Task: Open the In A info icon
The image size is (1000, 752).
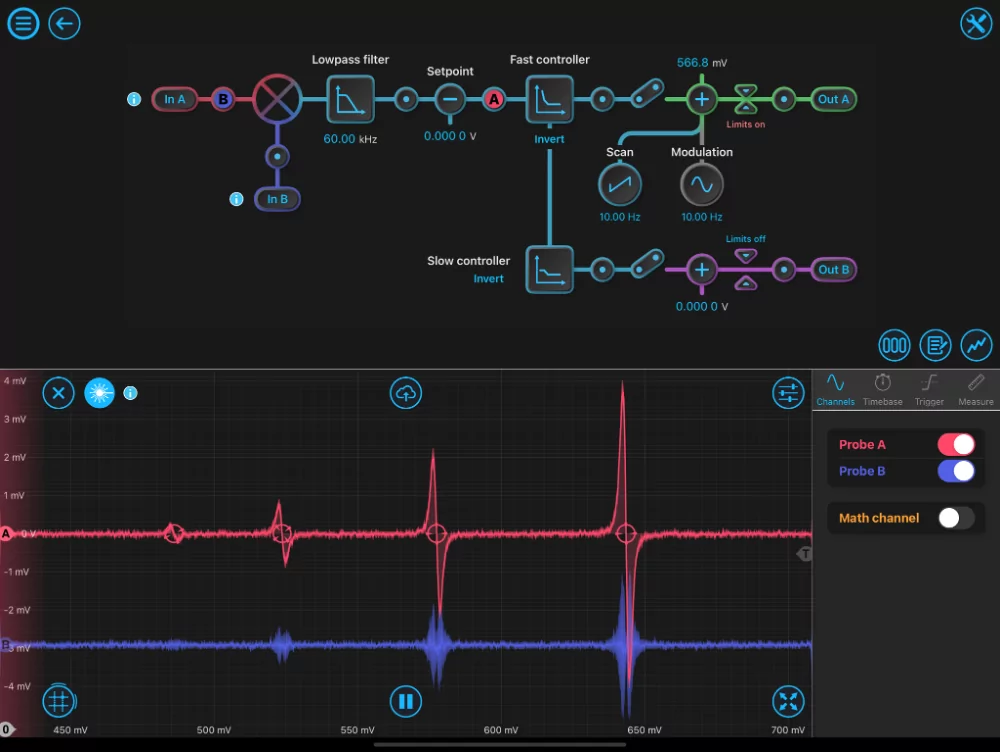Action: pos(134,99)
